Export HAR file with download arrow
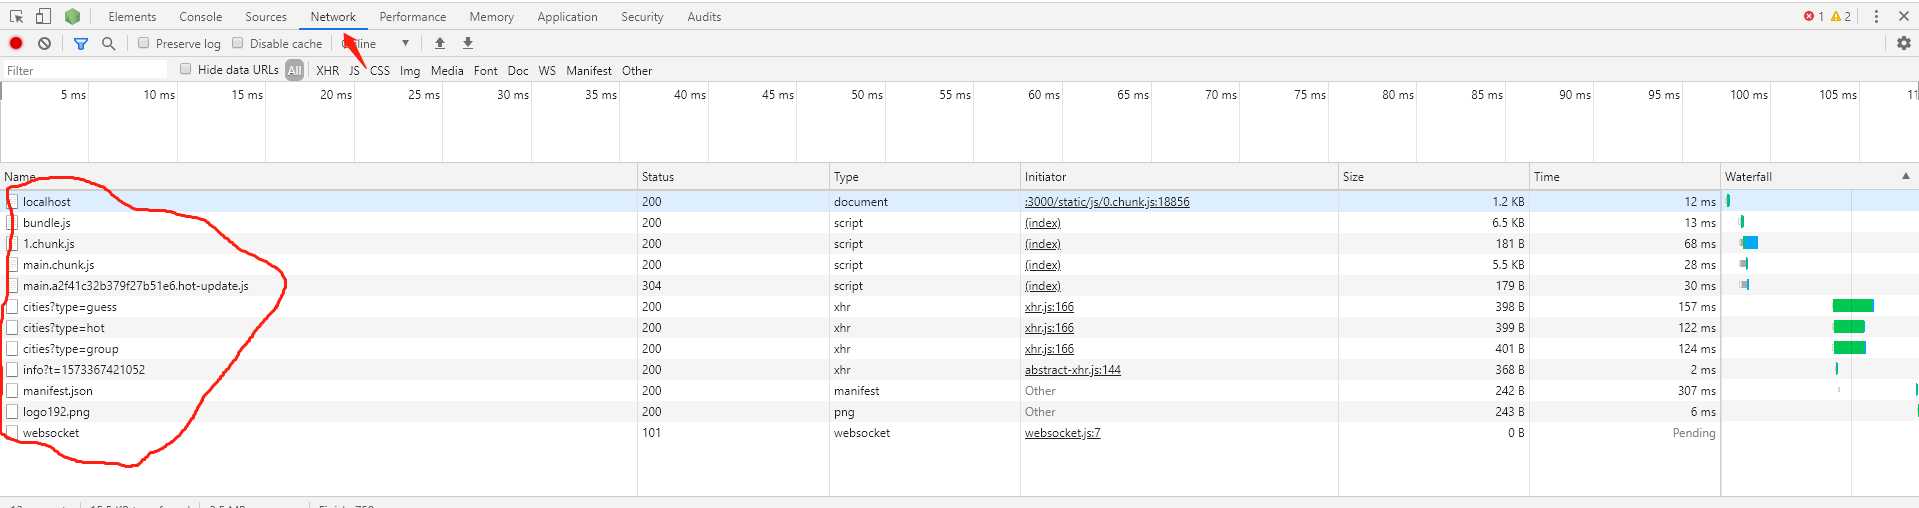 click(468, 43)
